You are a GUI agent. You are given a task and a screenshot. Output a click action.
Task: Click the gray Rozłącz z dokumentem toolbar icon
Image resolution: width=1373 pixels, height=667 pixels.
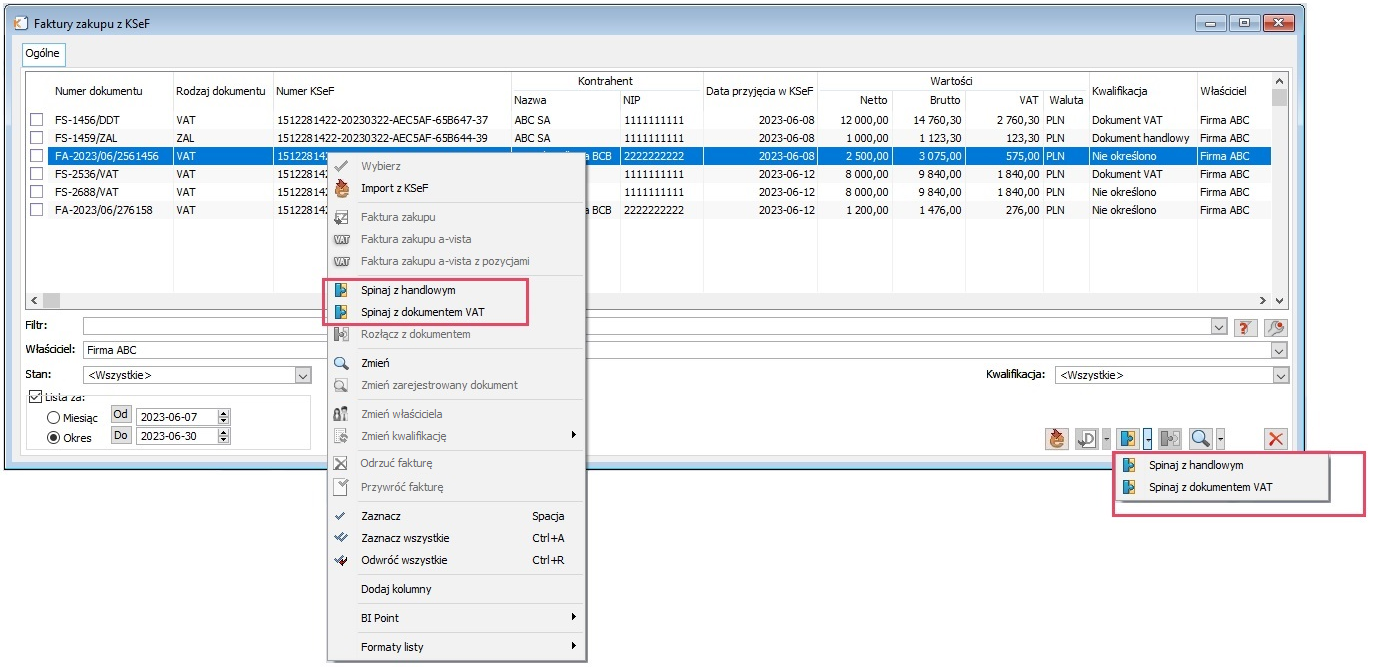coord(1171,438)
